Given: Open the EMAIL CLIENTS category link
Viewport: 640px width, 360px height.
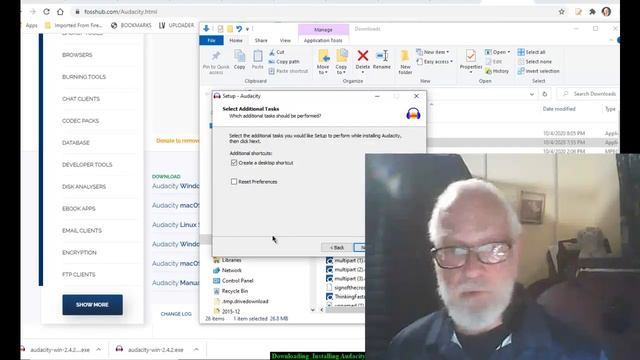Looking at the screenshot, I should coord(82,231).
